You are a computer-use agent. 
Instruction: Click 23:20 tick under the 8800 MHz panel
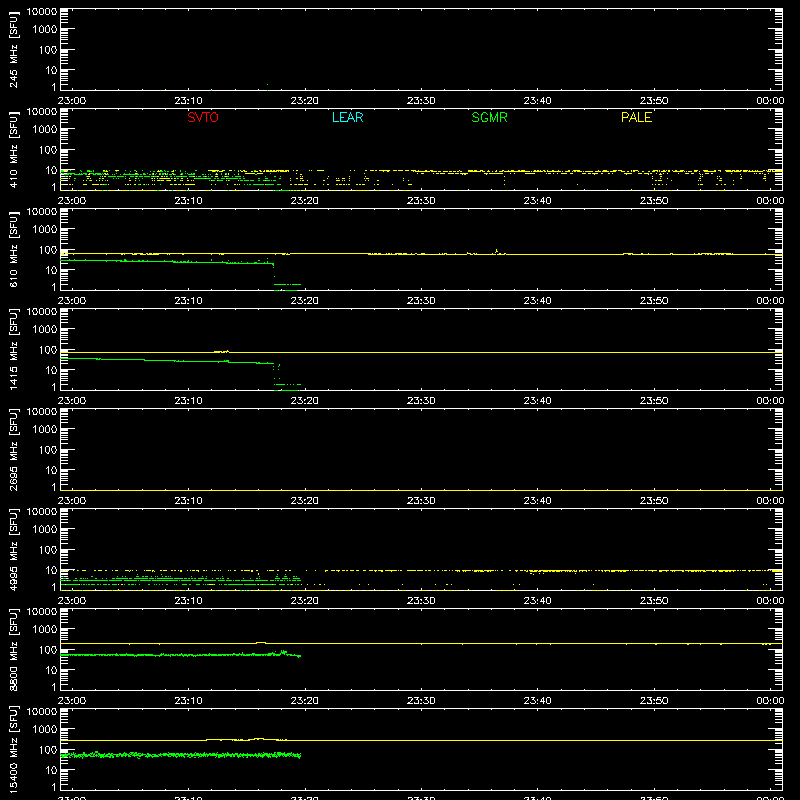[305, 701]
